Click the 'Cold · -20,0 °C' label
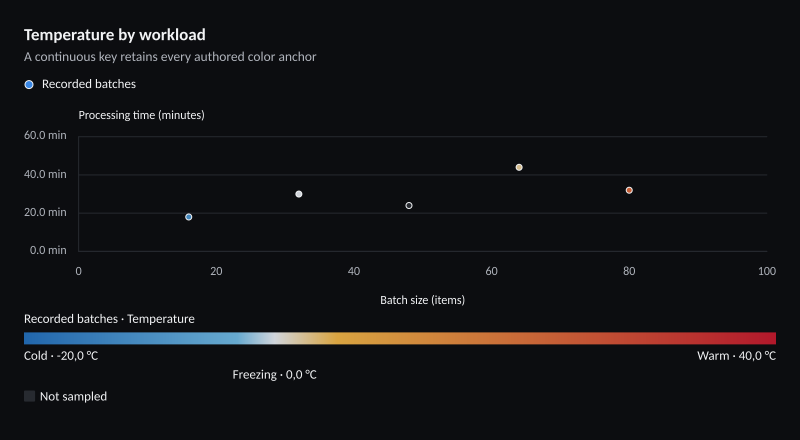The image size is (800, 440). click(61, 356)
